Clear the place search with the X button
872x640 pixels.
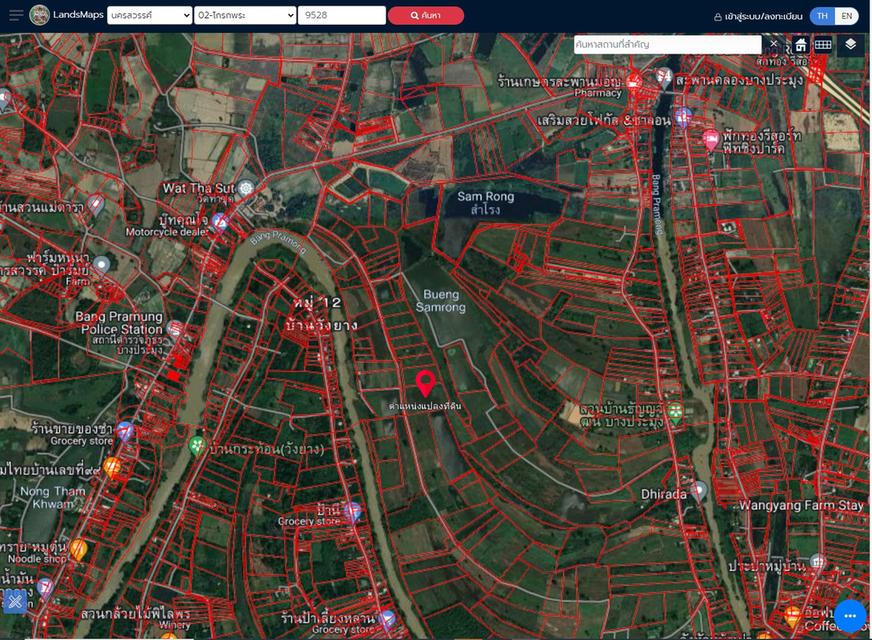click(x=773, y=45)
